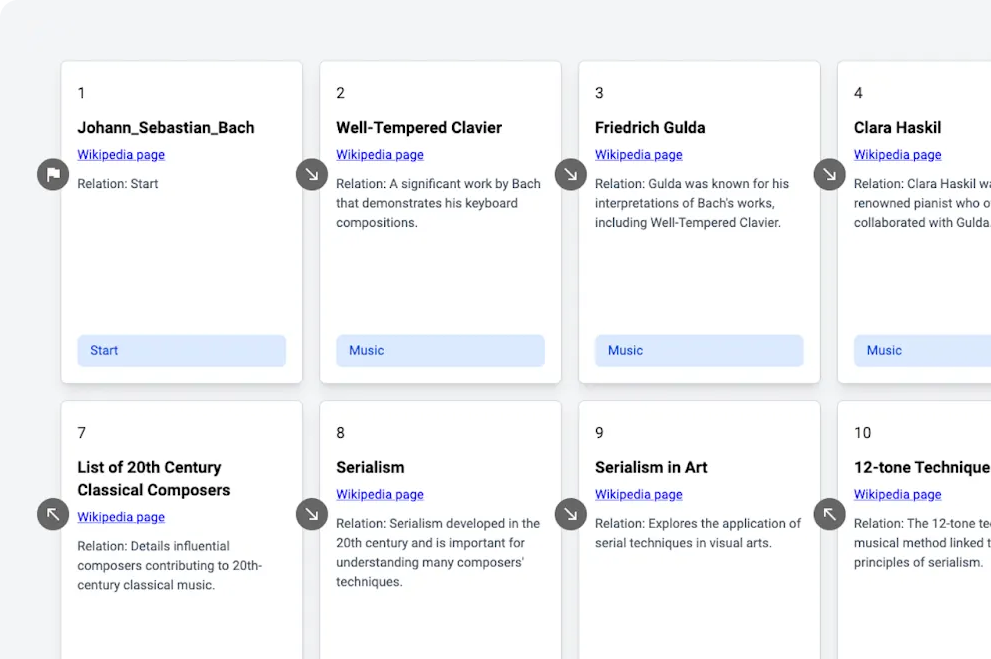Open Wikipedia page link for Serialism in Art

click(639, 495)
